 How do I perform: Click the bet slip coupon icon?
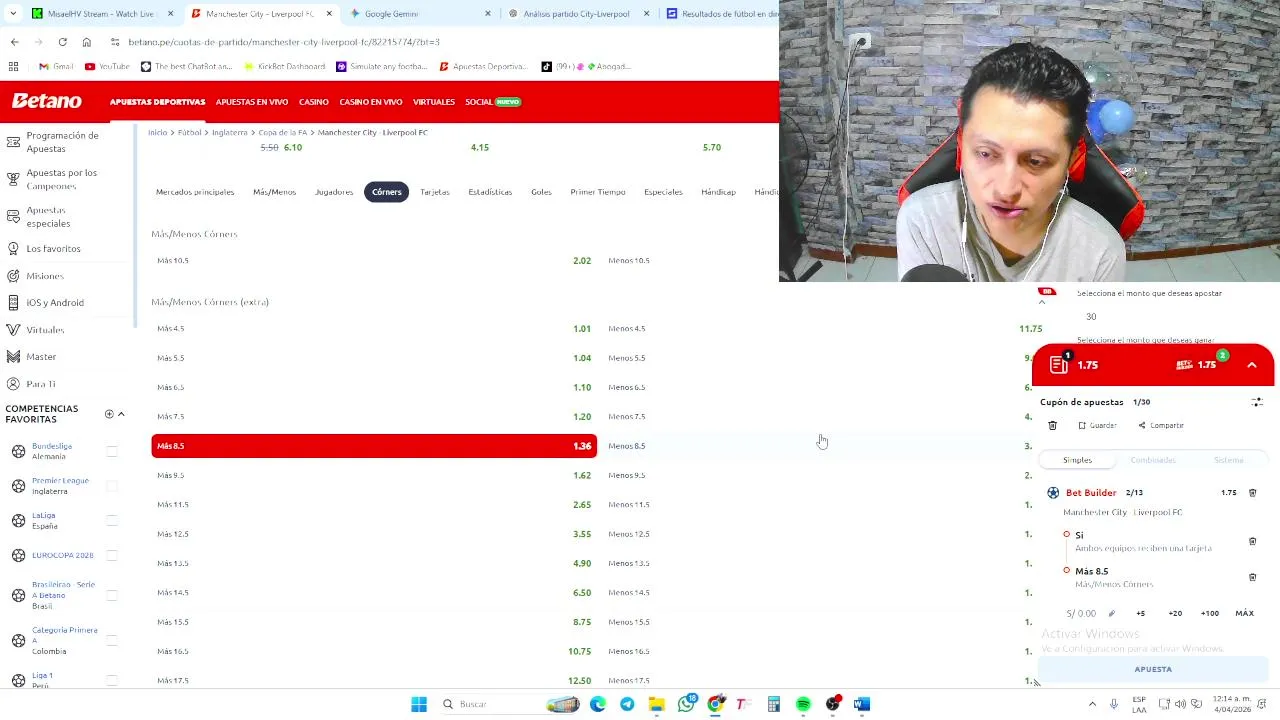click(1059, 365)
